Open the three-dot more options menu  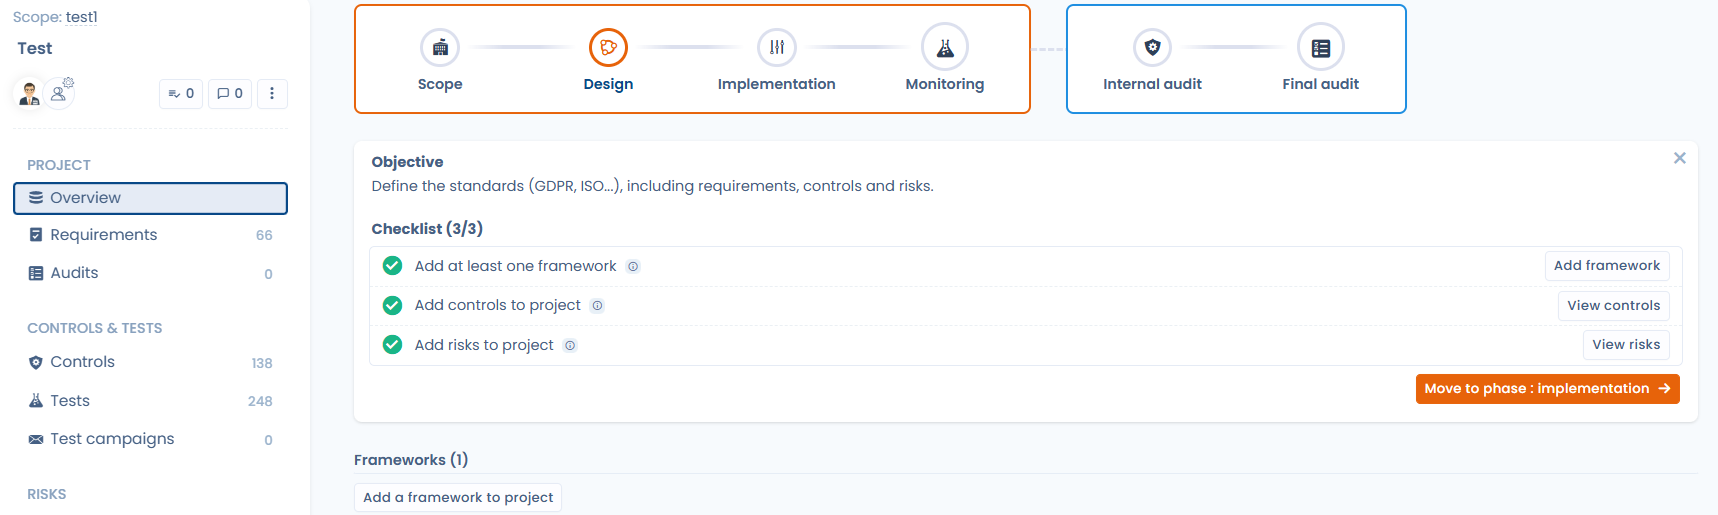(x=272, y=94)
